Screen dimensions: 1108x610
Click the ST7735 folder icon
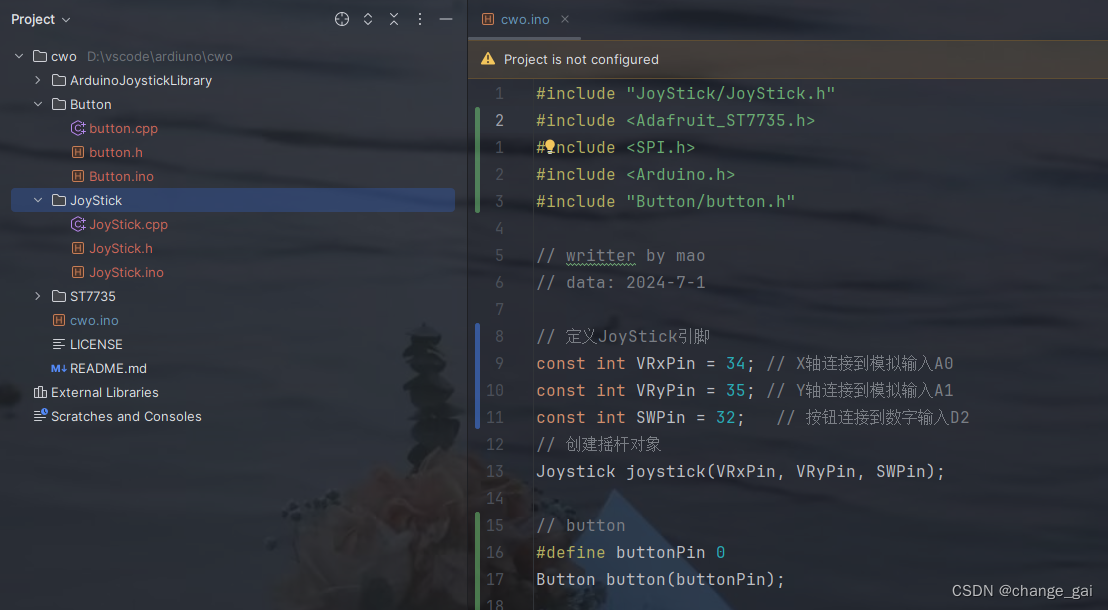point(59,296)
